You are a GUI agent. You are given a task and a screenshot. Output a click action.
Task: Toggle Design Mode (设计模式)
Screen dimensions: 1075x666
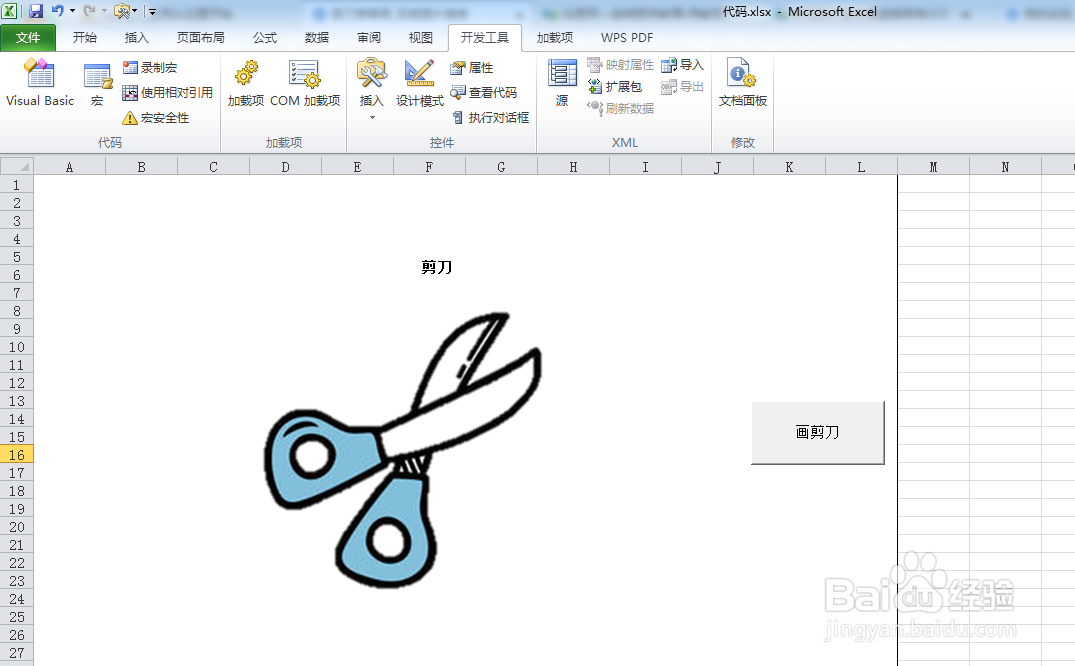(419, 85)
